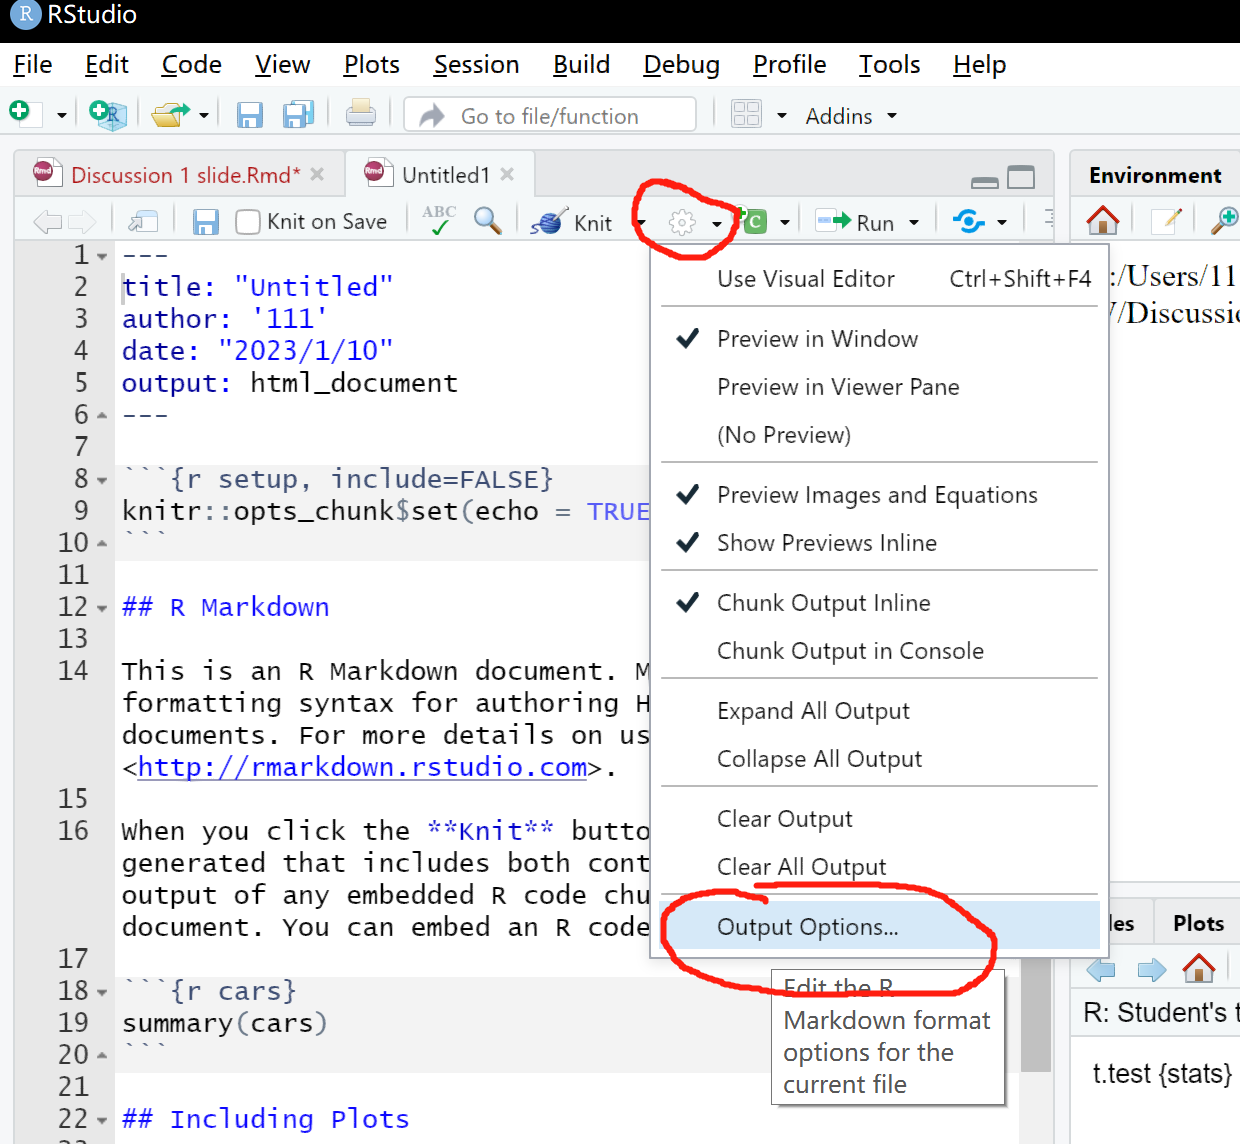Image resolution: width=1240 pixels, height=1144 pixels.
Task: Select Preview in Viewer Pane option
Action: pyautogui.click(x=880, y=387)
